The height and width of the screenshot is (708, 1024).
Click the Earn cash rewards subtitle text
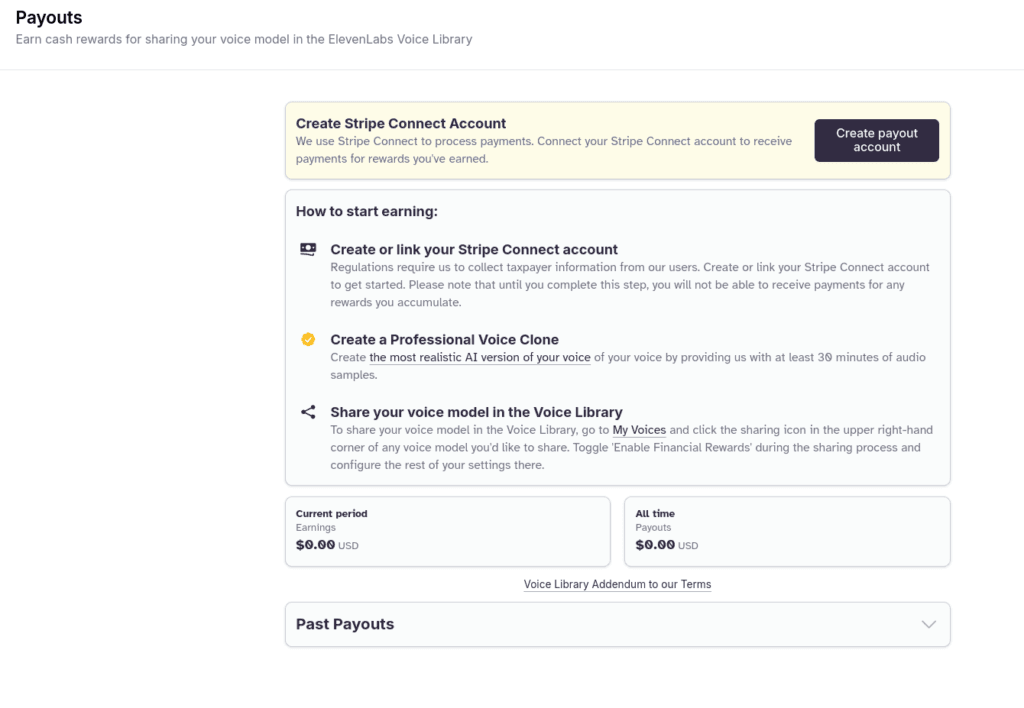coord(244,39)
